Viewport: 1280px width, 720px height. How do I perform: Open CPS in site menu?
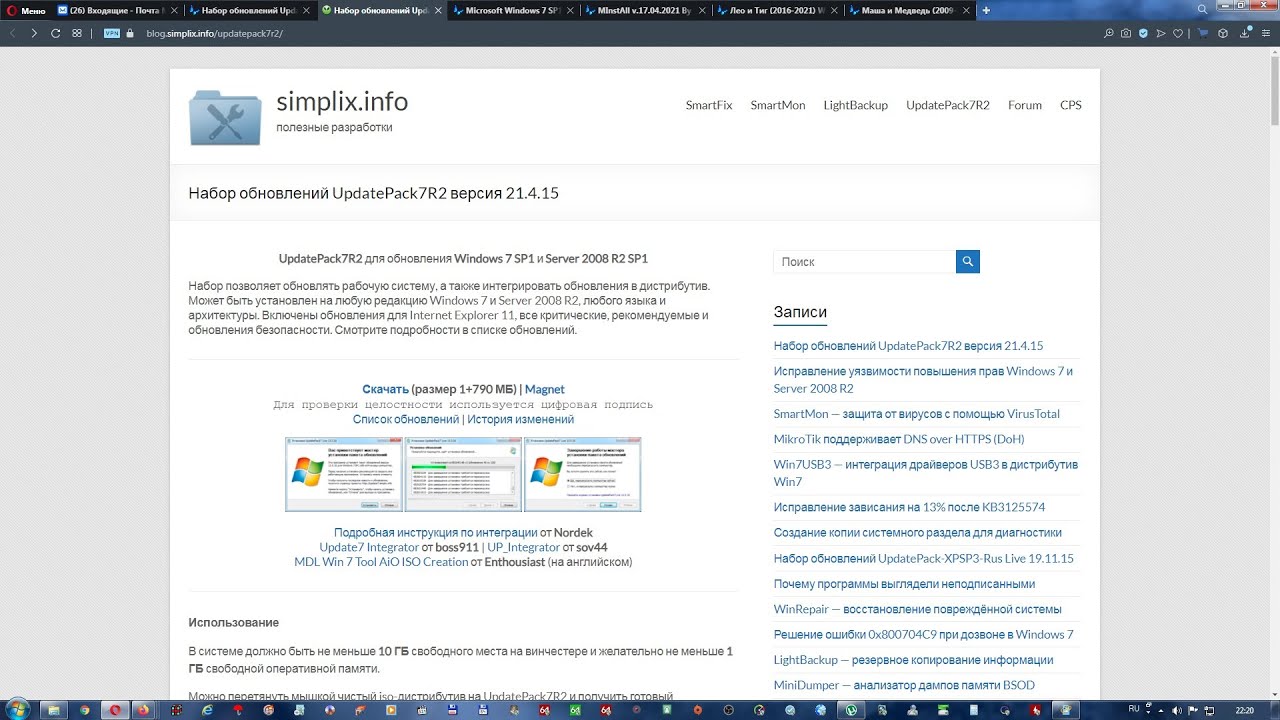click(x=1071, y=105)
